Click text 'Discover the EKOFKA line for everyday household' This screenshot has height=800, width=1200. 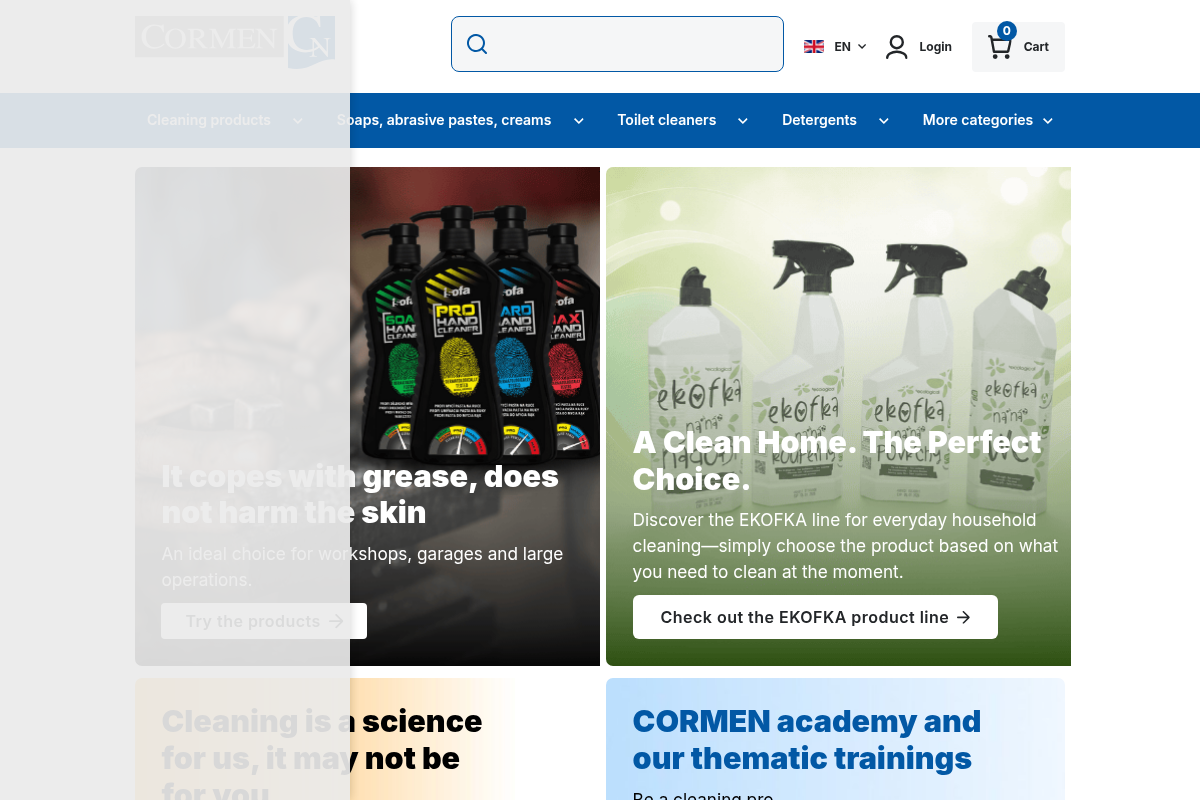pos(835,520)
